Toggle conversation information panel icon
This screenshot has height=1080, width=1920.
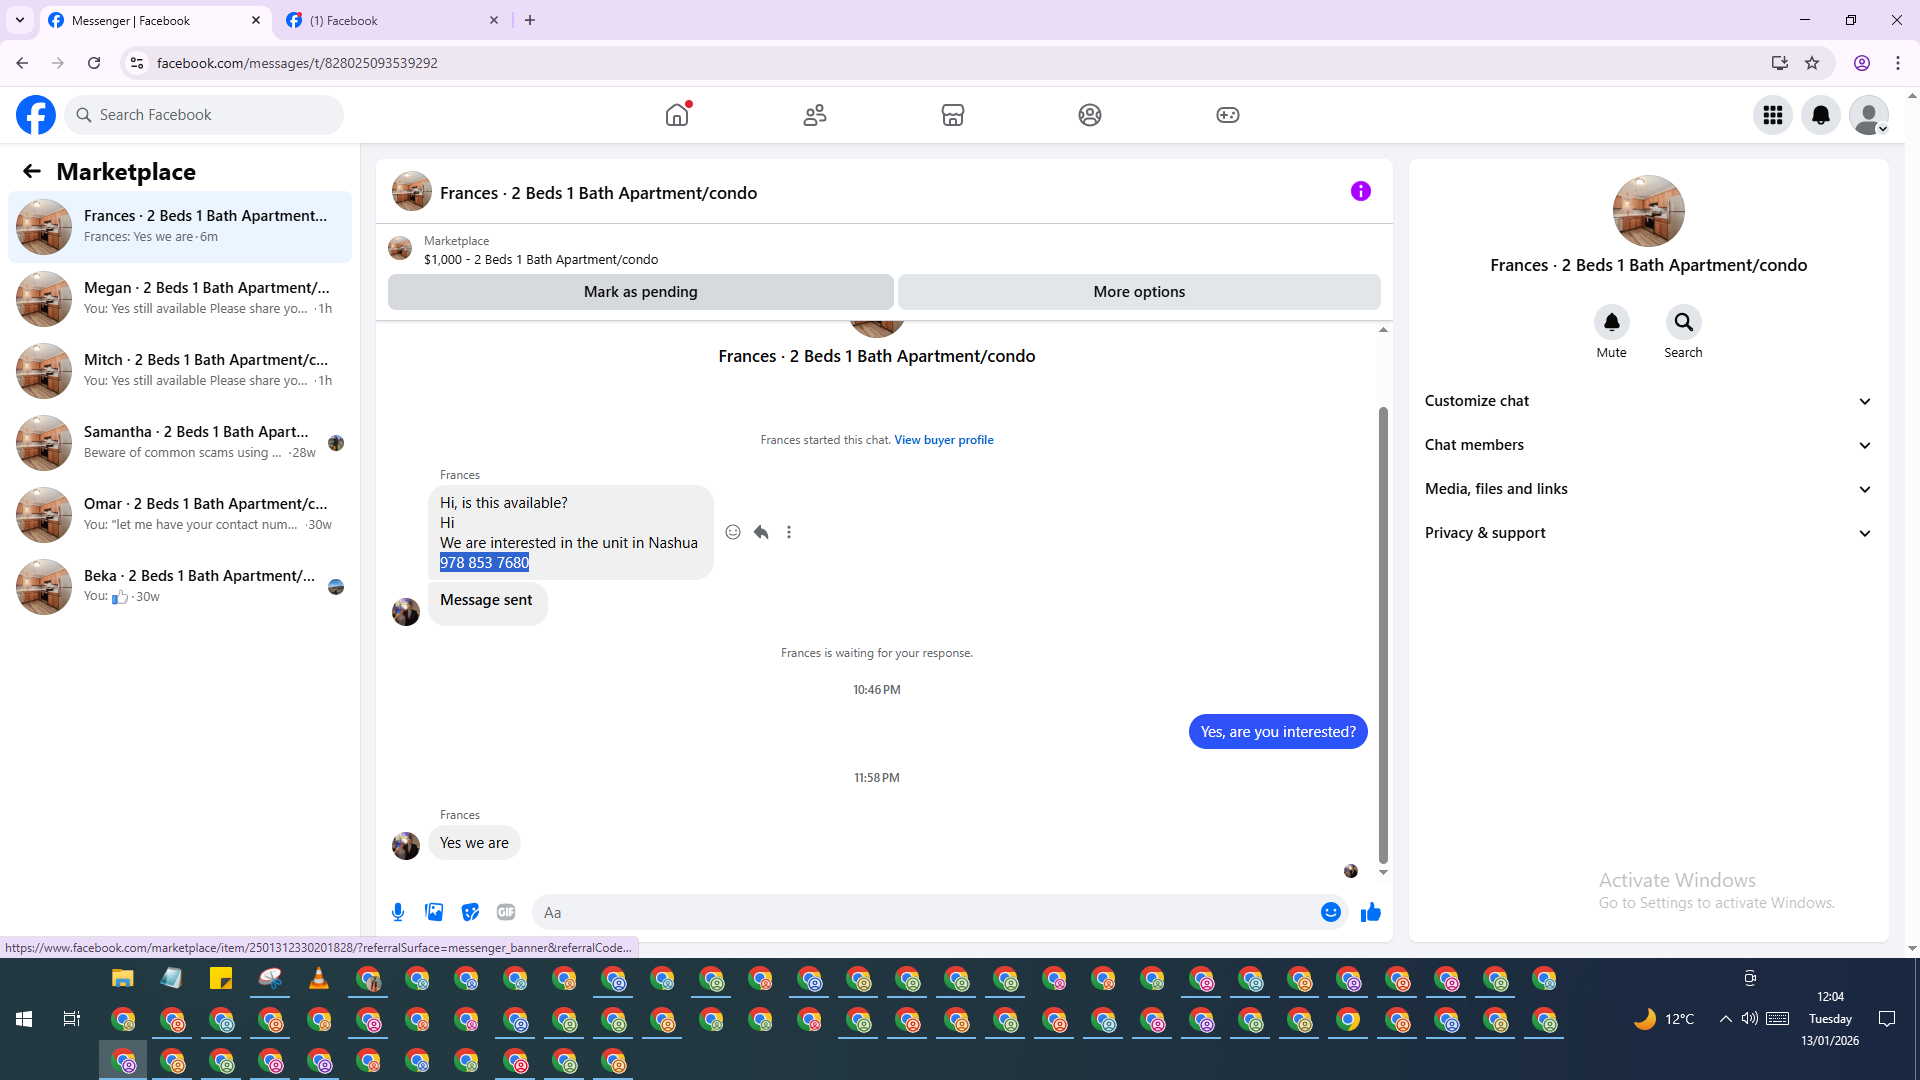pyautogui.click(x=1360, y=191)
